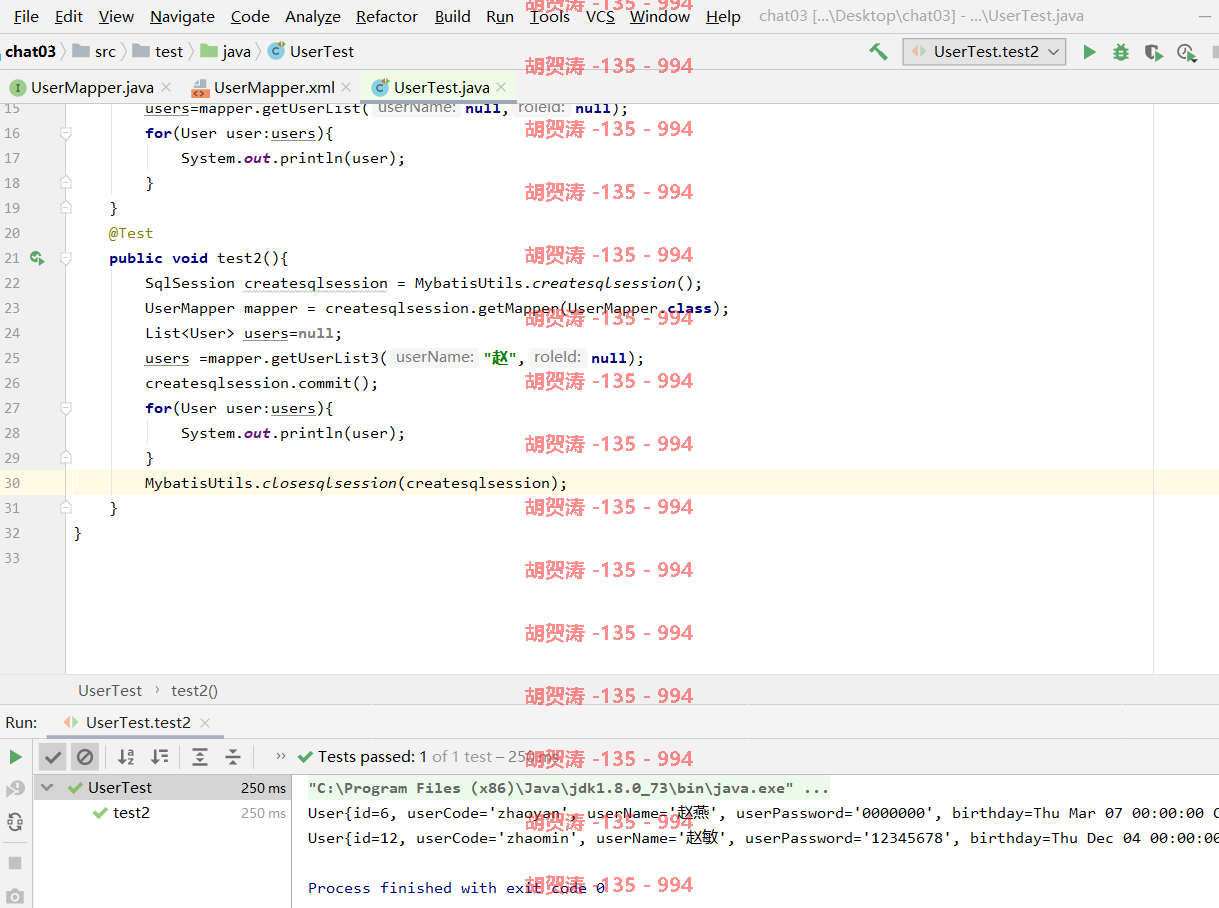Click fold end marker at line 29
1219x908 pixels.
66,458
